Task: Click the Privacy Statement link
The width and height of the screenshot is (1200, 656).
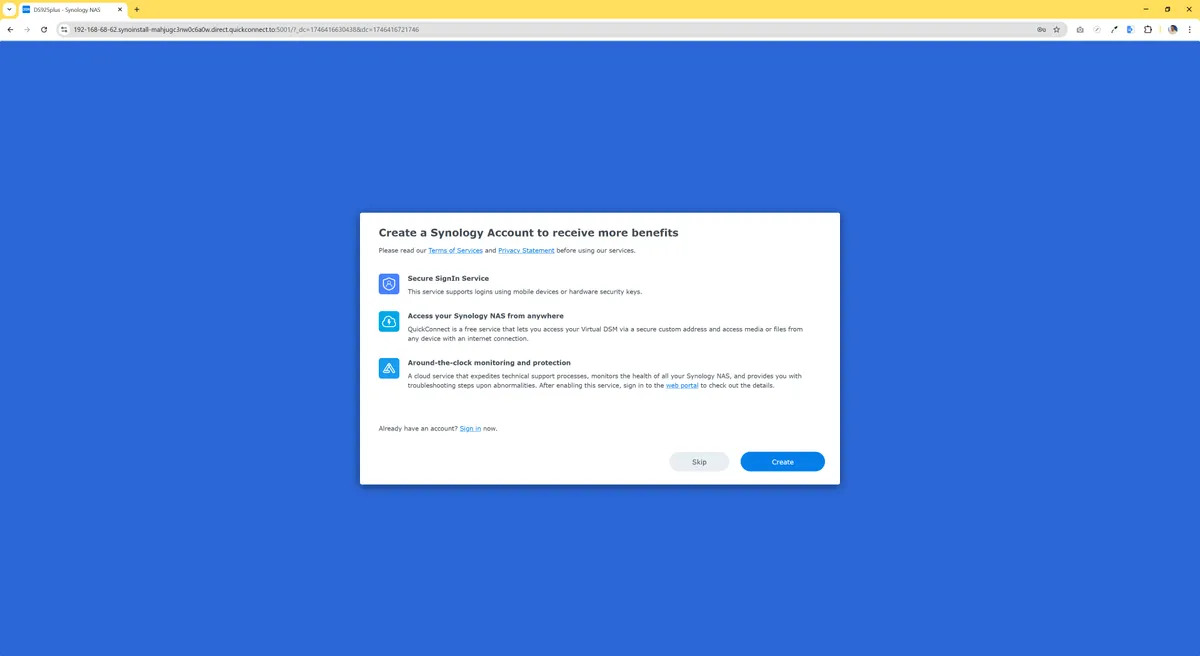Action: [x=526, y=250]
